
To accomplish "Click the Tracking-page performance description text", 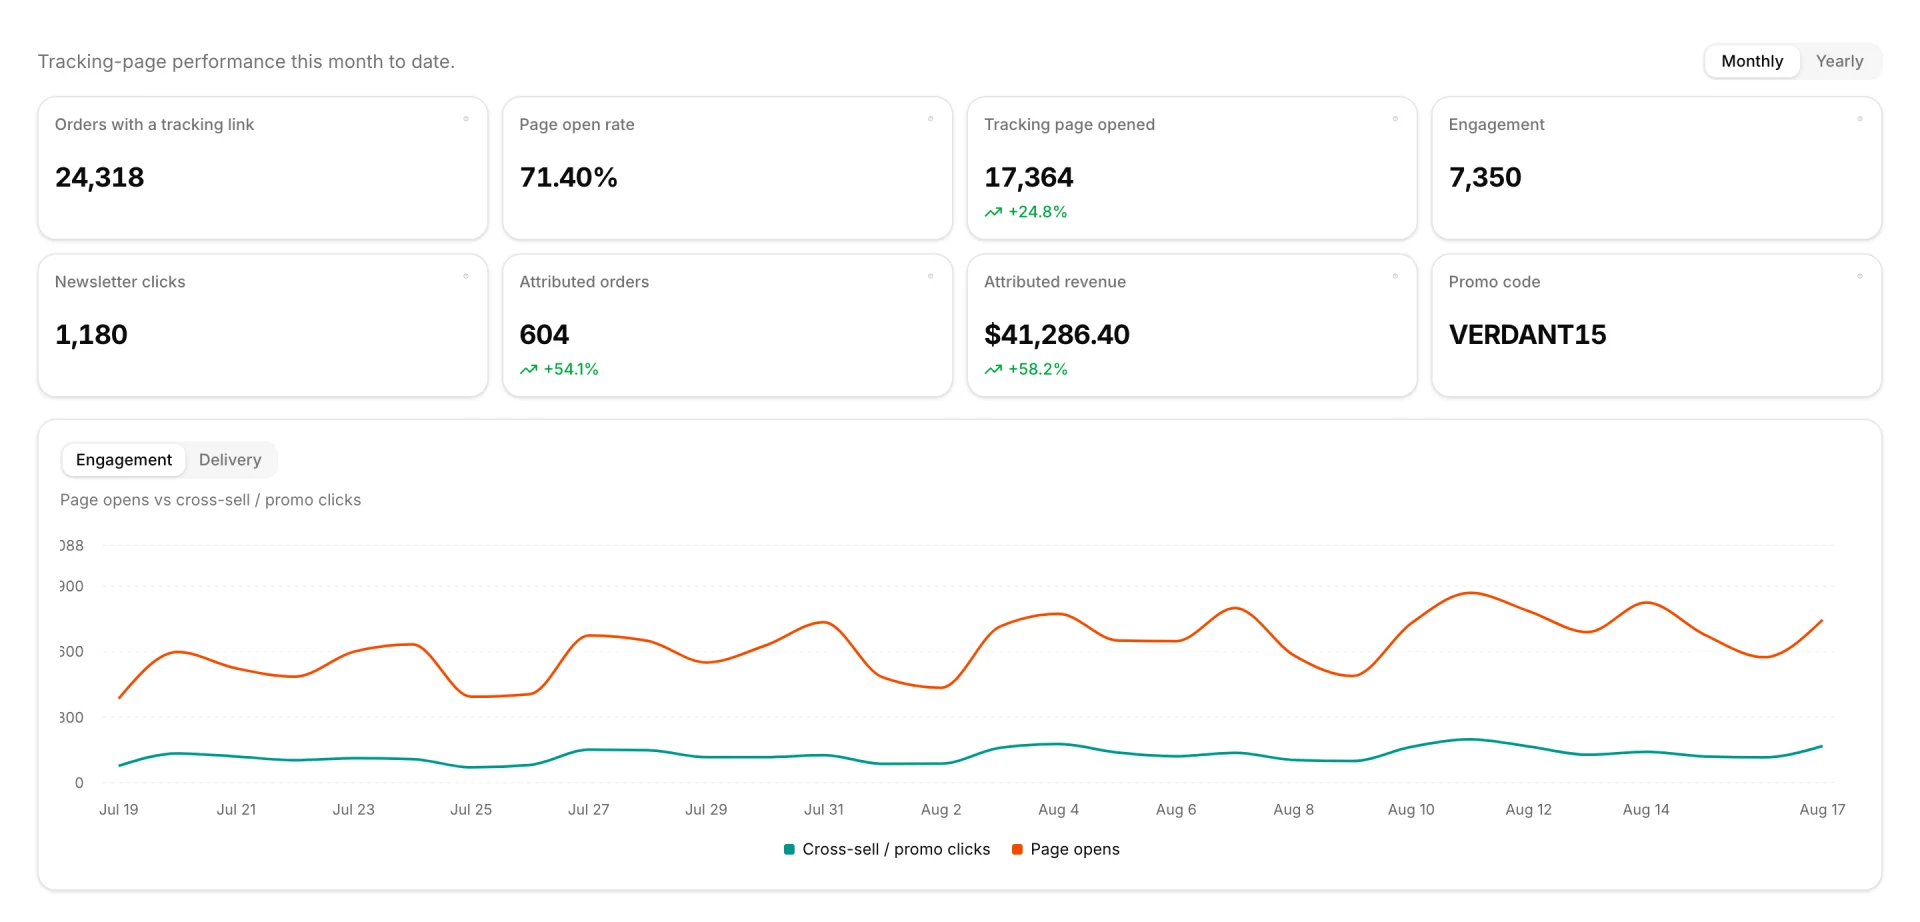I will click(246, 61).
